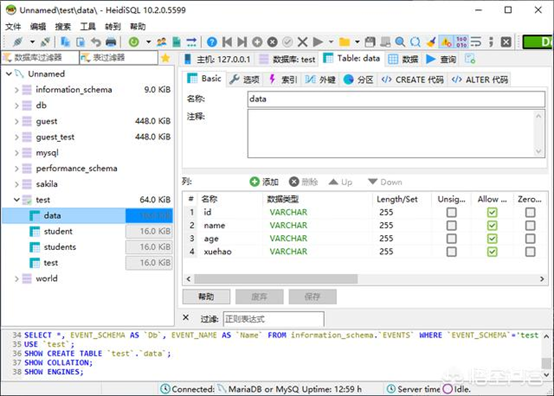
Task: Click the 添加 column button
Action: (x=264, y=182)
